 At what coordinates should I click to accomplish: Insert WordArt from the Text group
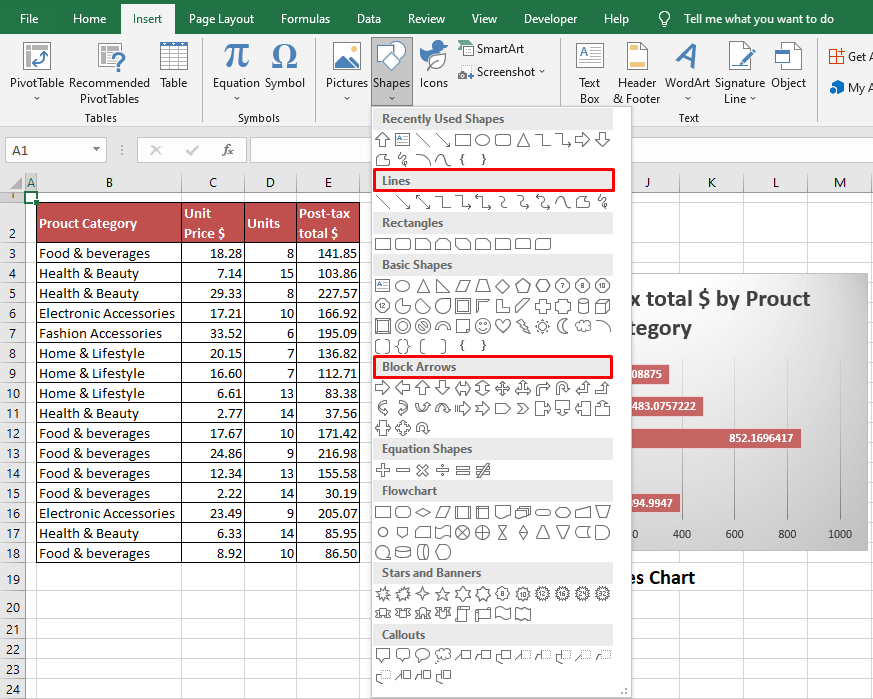(687, 71)
